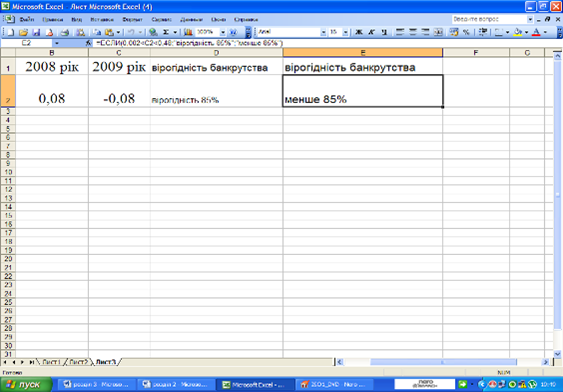Open the Chart Wizard icon
The height and width of the screenshot is (392, 563).
(188, 32)
